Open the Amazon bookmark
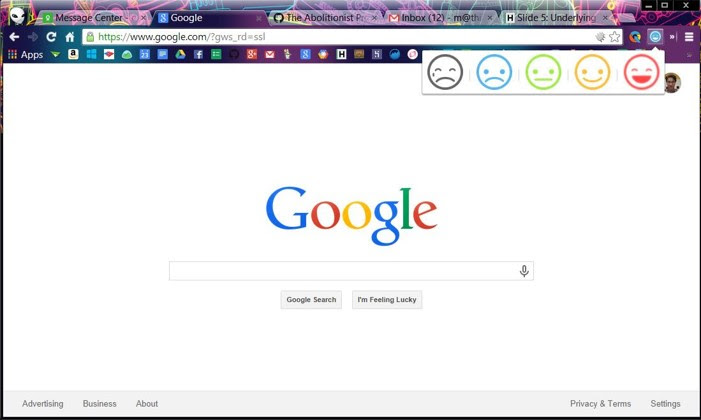Viewport: 701px width, 420px height. 73,54
